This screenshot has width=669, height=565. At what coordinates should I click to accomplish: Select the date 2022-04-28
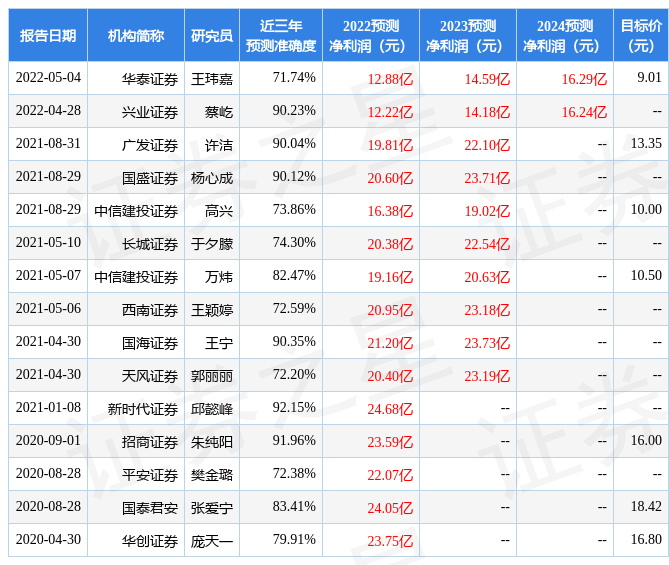48,111
